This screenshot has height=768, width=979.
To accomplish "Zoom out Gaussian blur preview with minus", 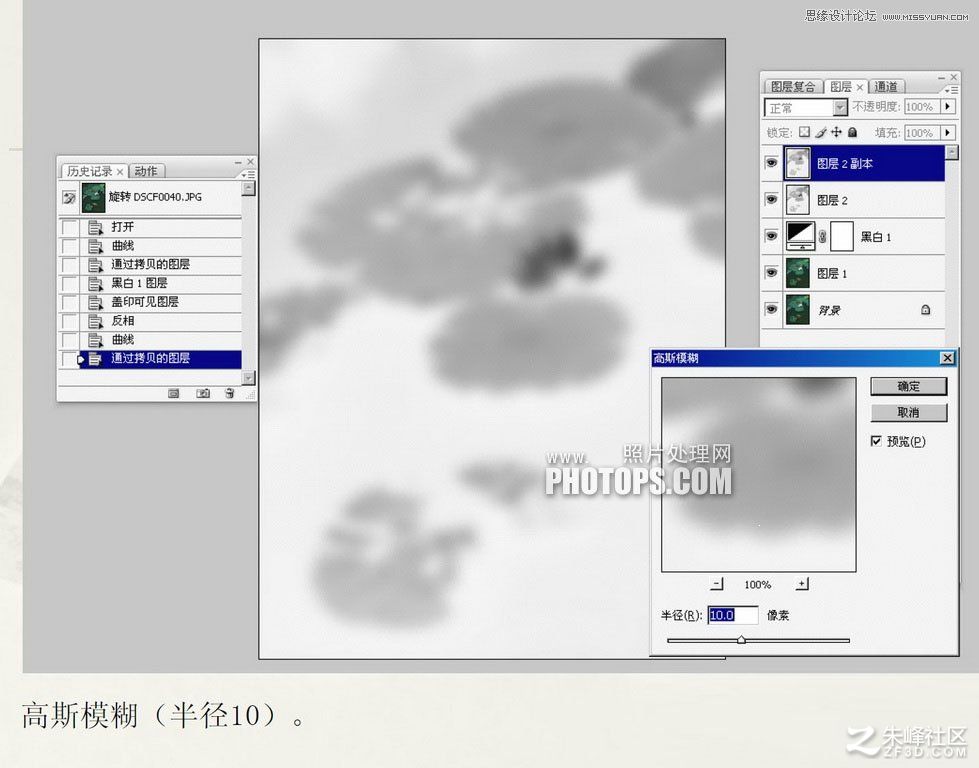I will point(717,584).
